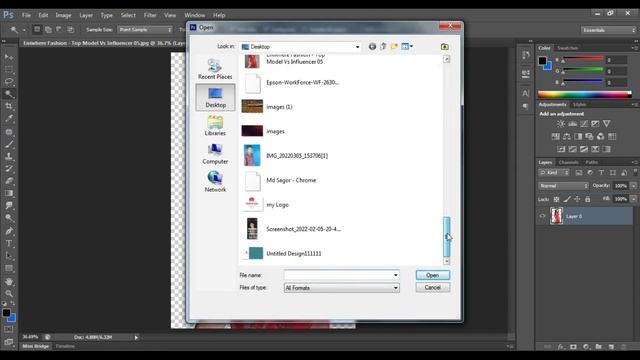Toggle lock transparent pixels in Layers panel

[x=556, y=199]
